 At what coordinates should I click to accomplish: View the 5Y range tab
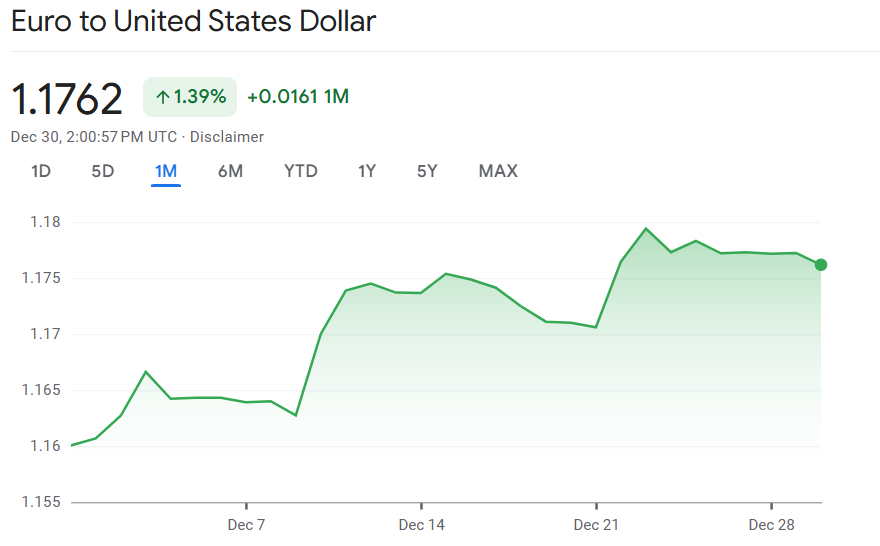pos(427,171)
